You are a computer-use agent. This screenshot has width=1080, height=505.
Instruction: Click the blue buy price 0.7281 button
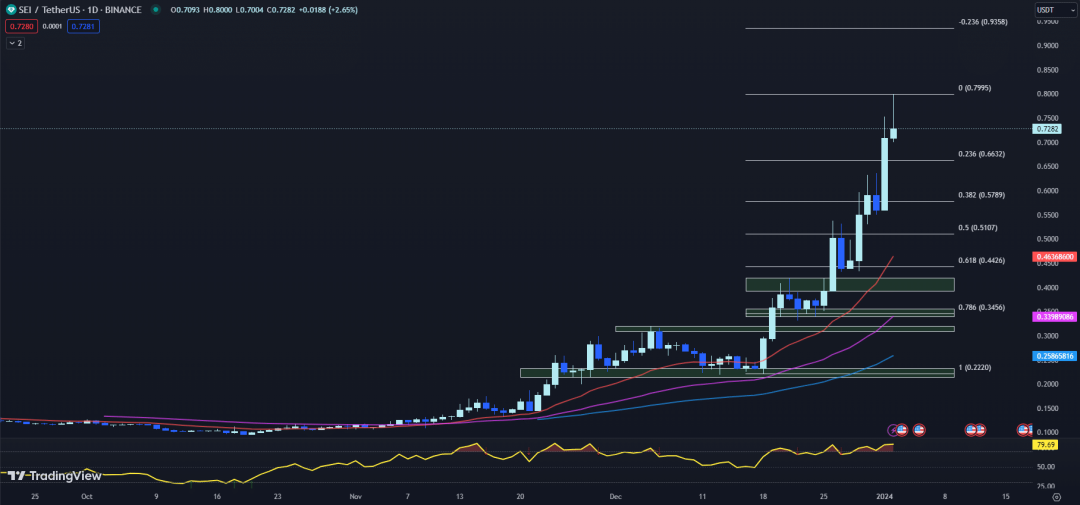click(82, 26)
